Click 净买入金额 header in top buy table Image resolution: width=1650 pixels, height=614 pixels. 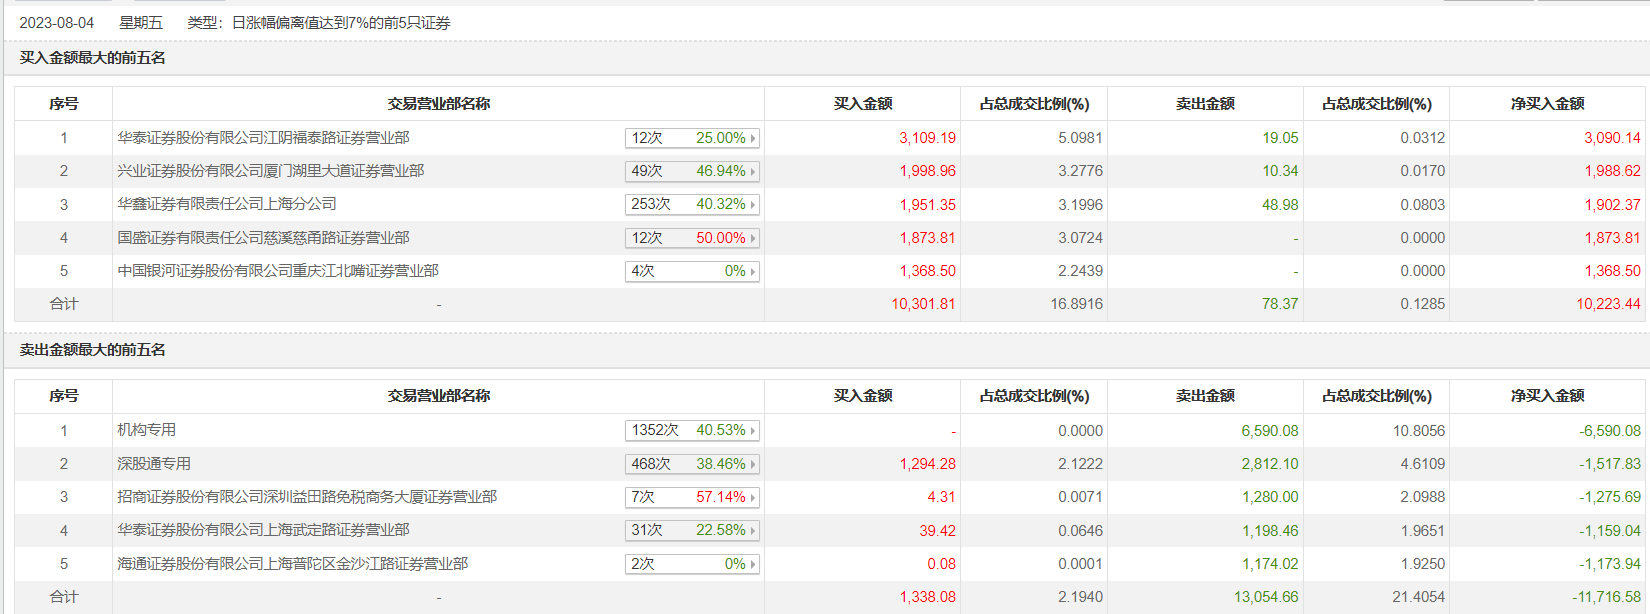(x=1547, y=104)
